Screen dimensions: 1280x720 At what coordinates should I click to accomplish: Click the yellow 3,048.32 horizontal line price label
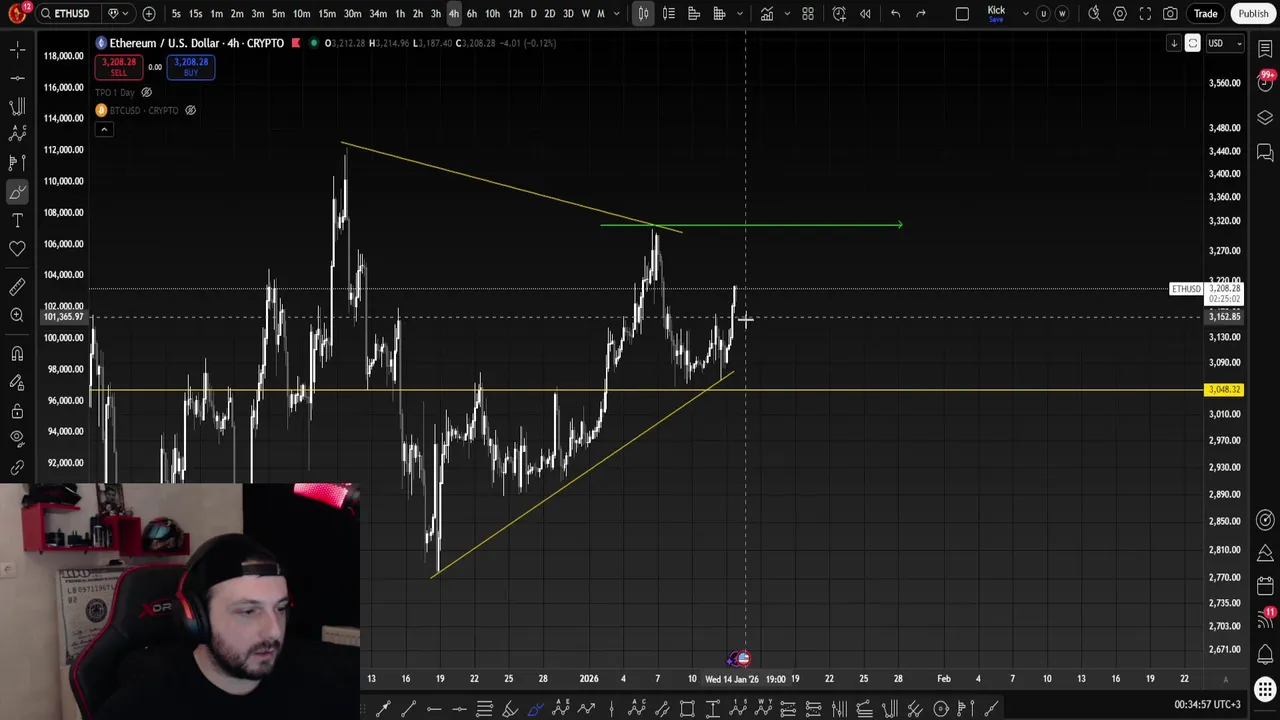click(1224, 389)
